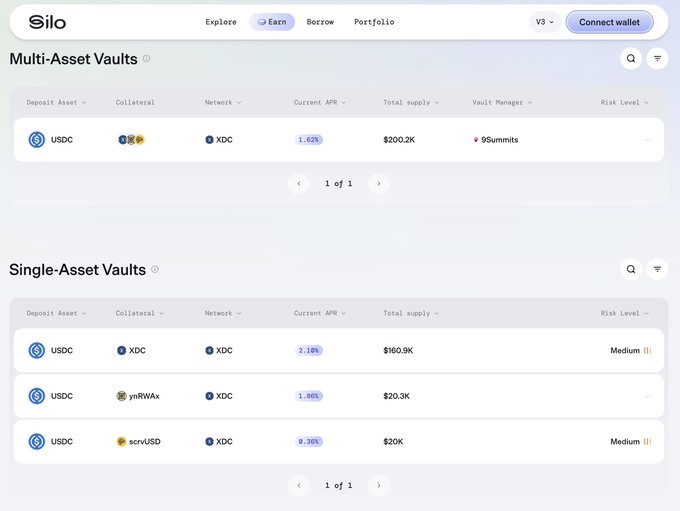This screenshot has width=680, height=511.
Task: Open the Explore tab
Action: (221, 22)
